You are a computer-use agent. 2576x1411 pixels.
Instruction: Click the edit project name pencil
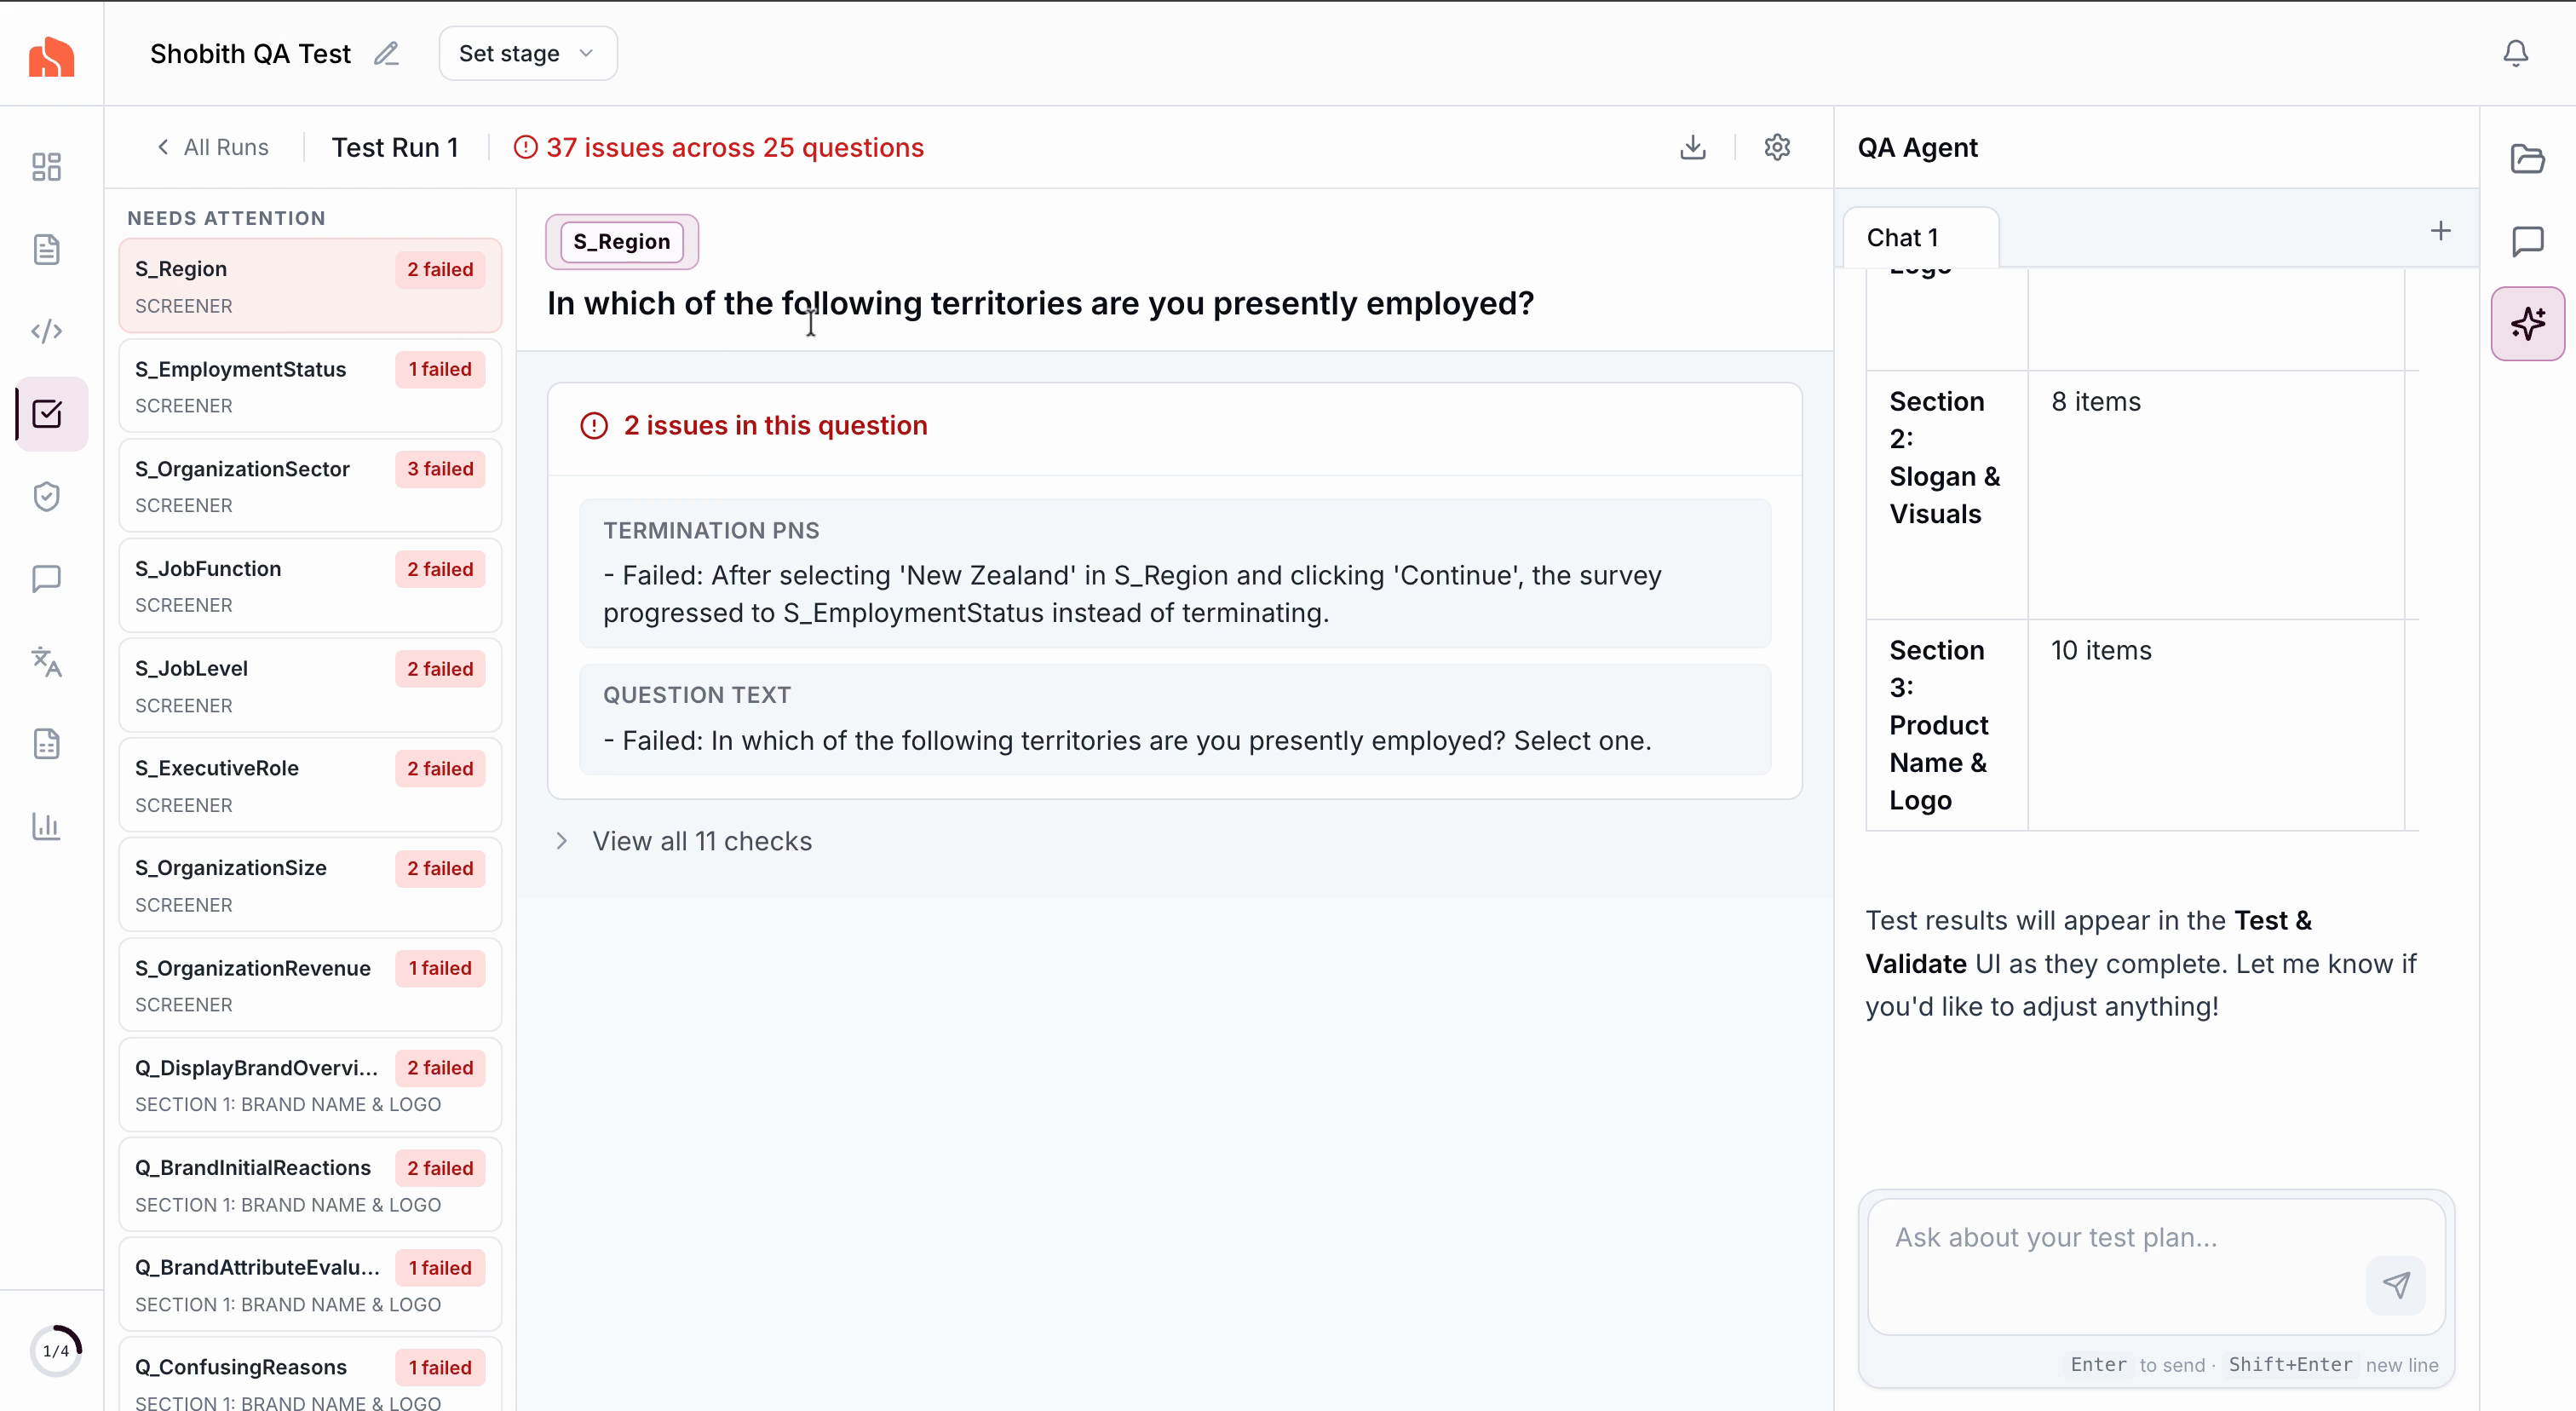coord(386,54)
